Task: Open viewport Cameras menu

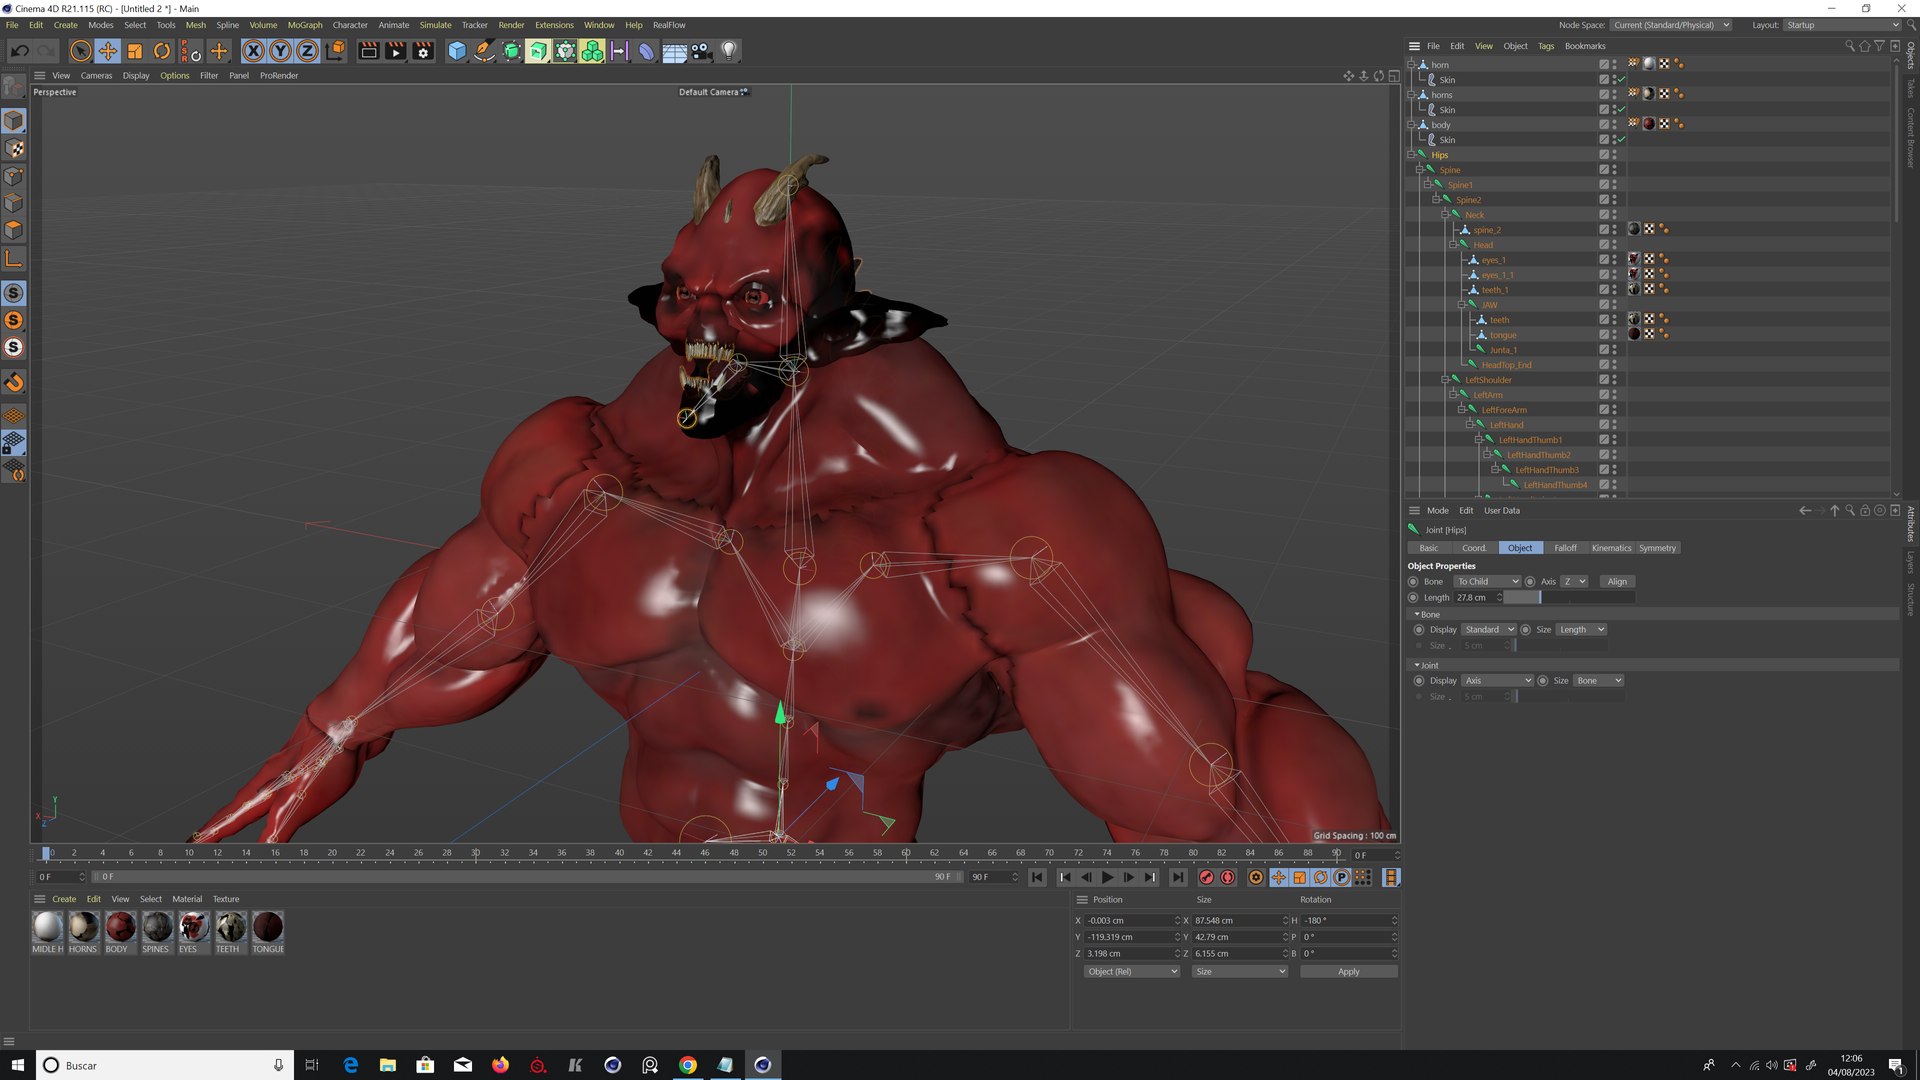Action: click(96, 76)
